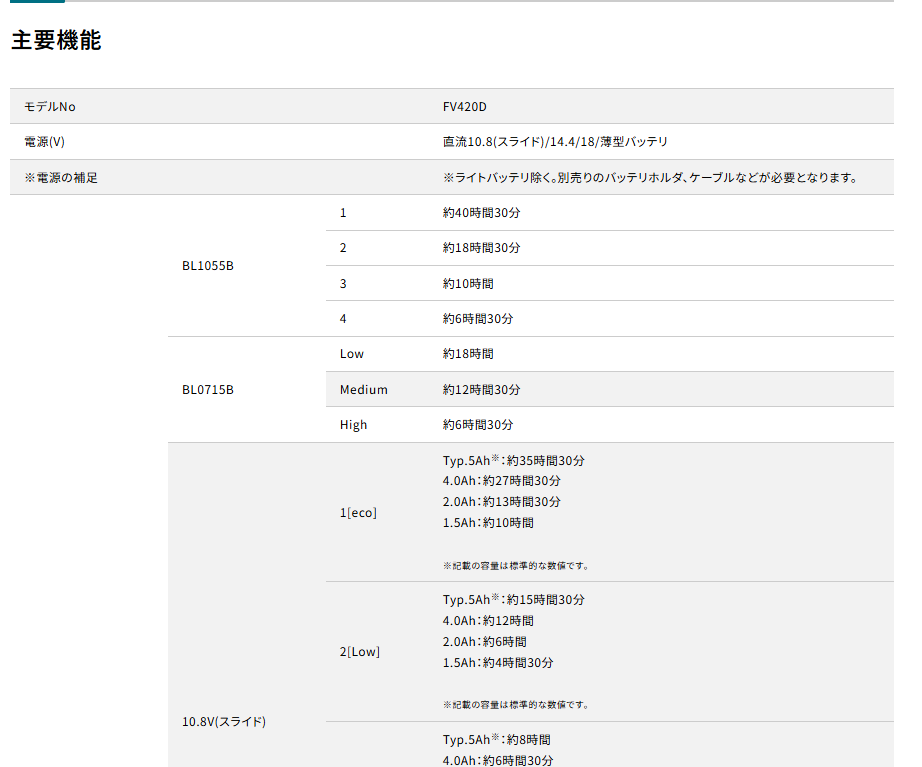Screen dimensions: 922x767
Task: Select the Low mode cell for BL0715B
Action: click(352, 354)
